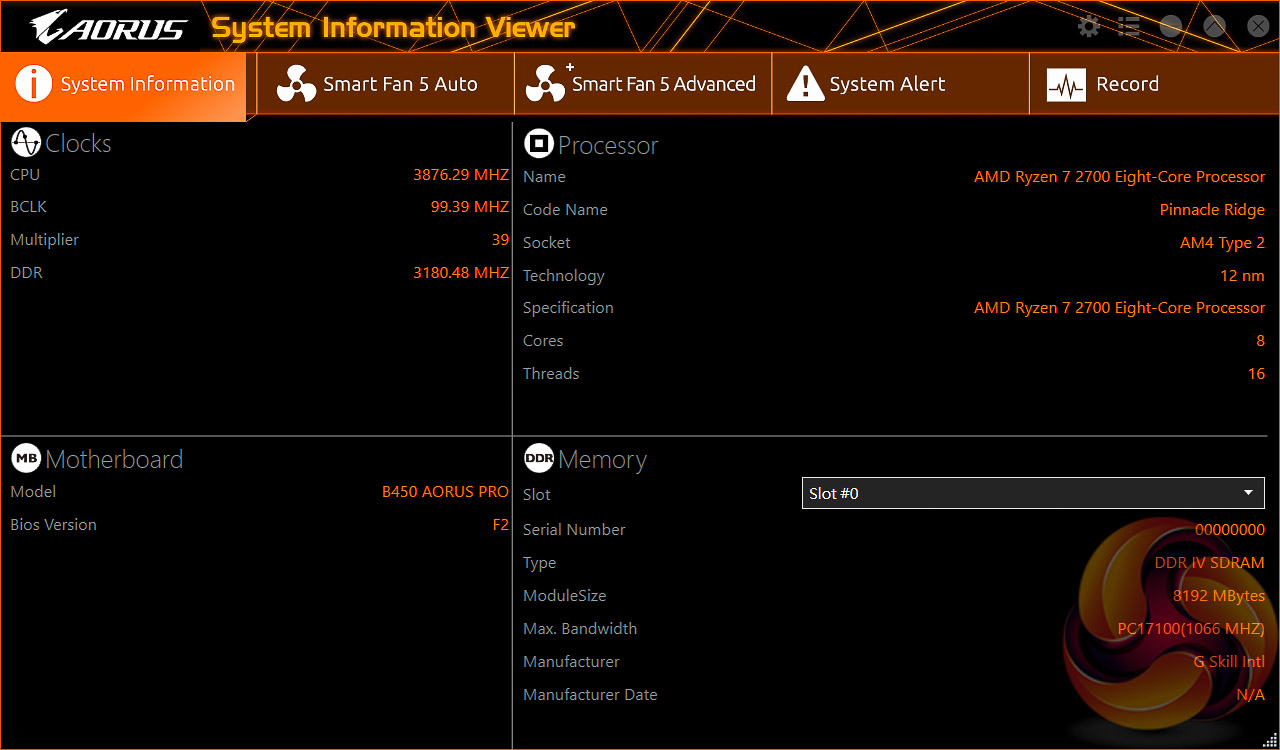Click the Record waveform icon
Screen dimensions: 1280x750
(x=1066, y=85)
